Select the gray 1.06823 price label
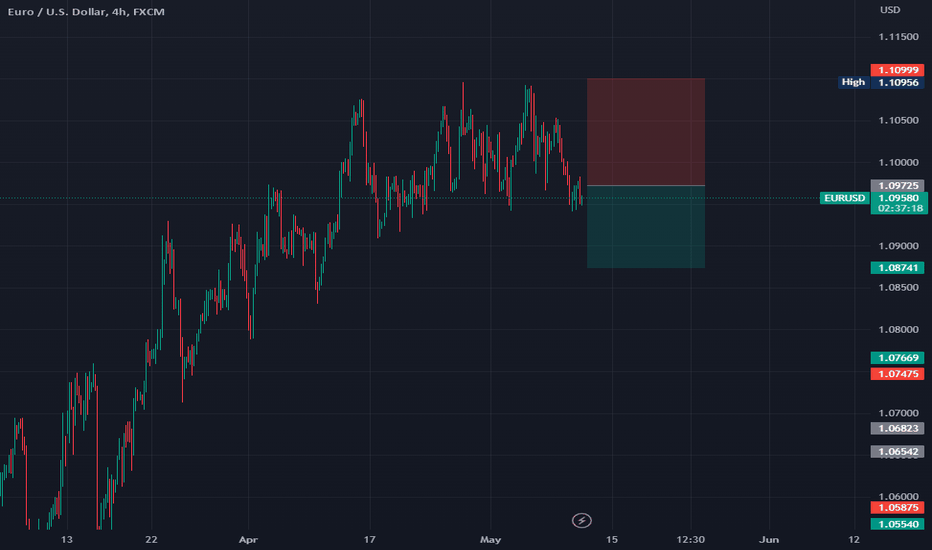The width and height of the screenshot is (932, 550). pos(898,428)
